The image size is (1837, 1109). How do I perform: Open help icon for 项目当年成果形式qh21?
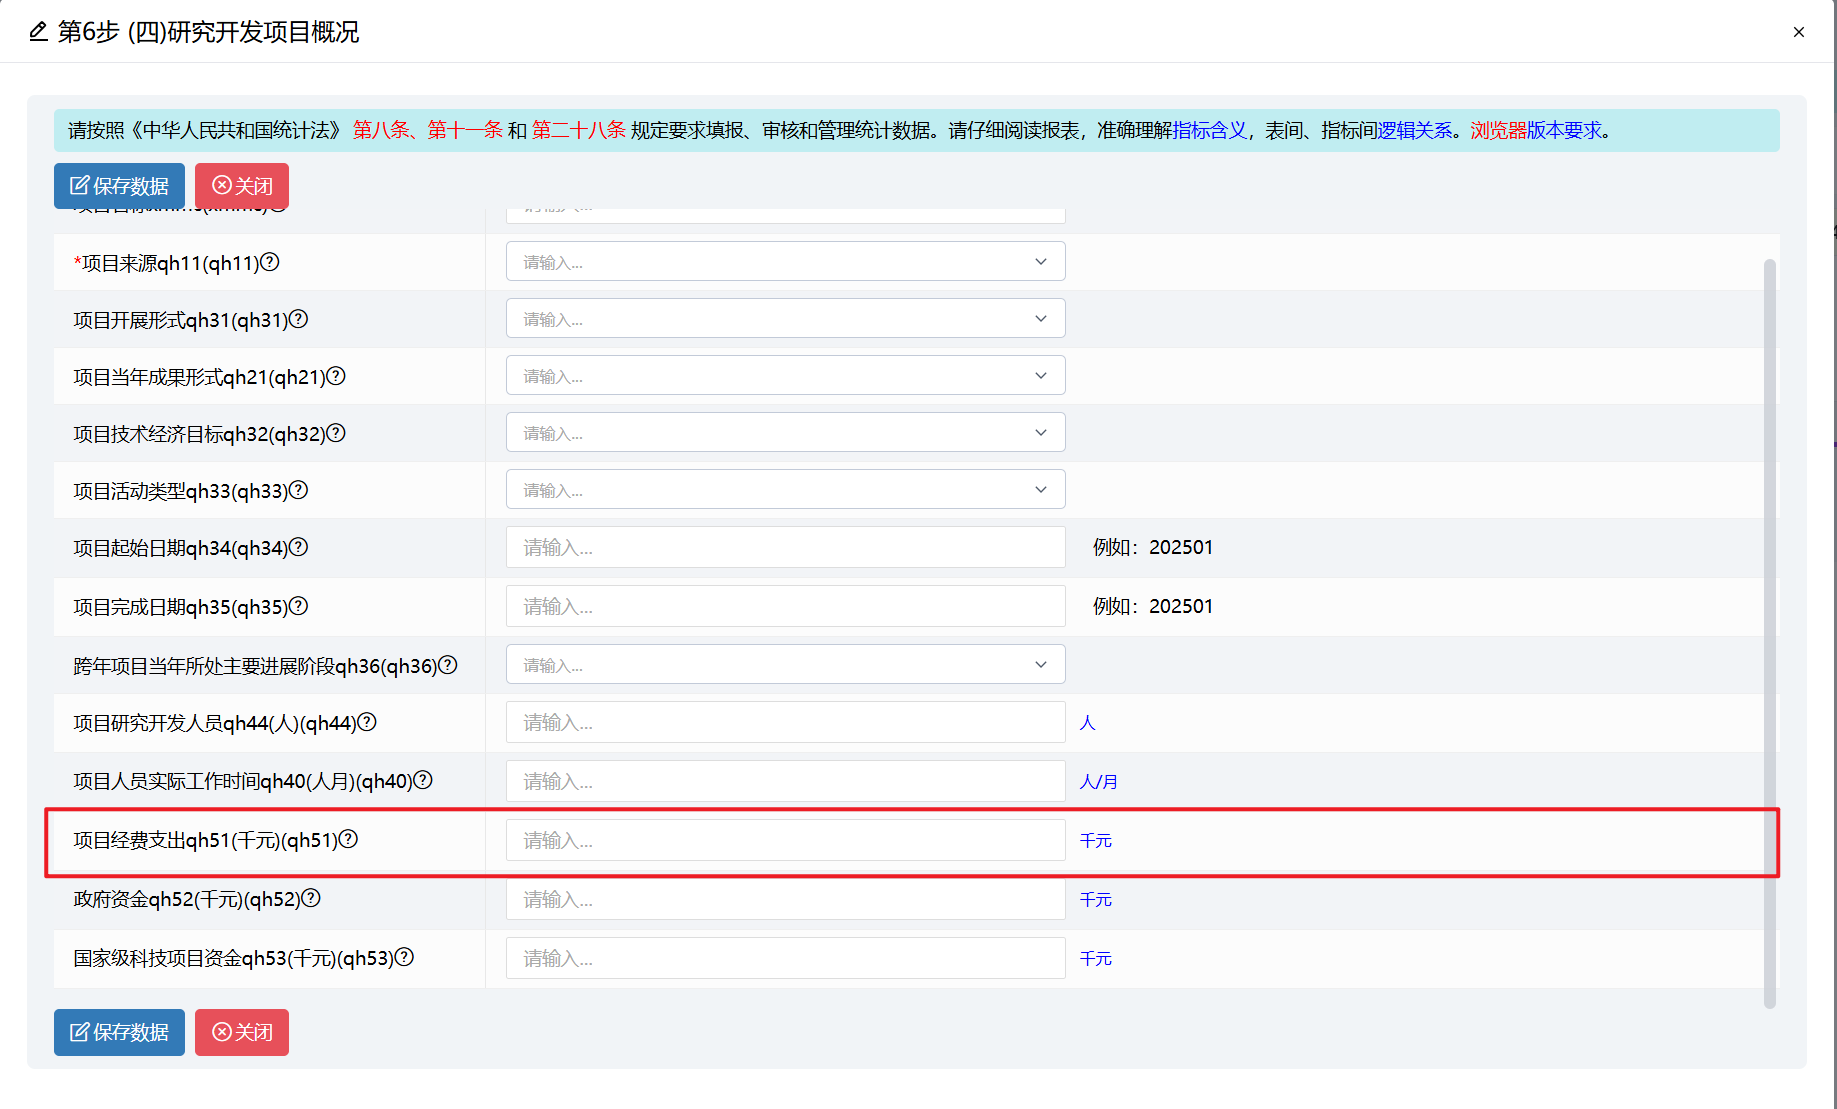coord(336,376)
